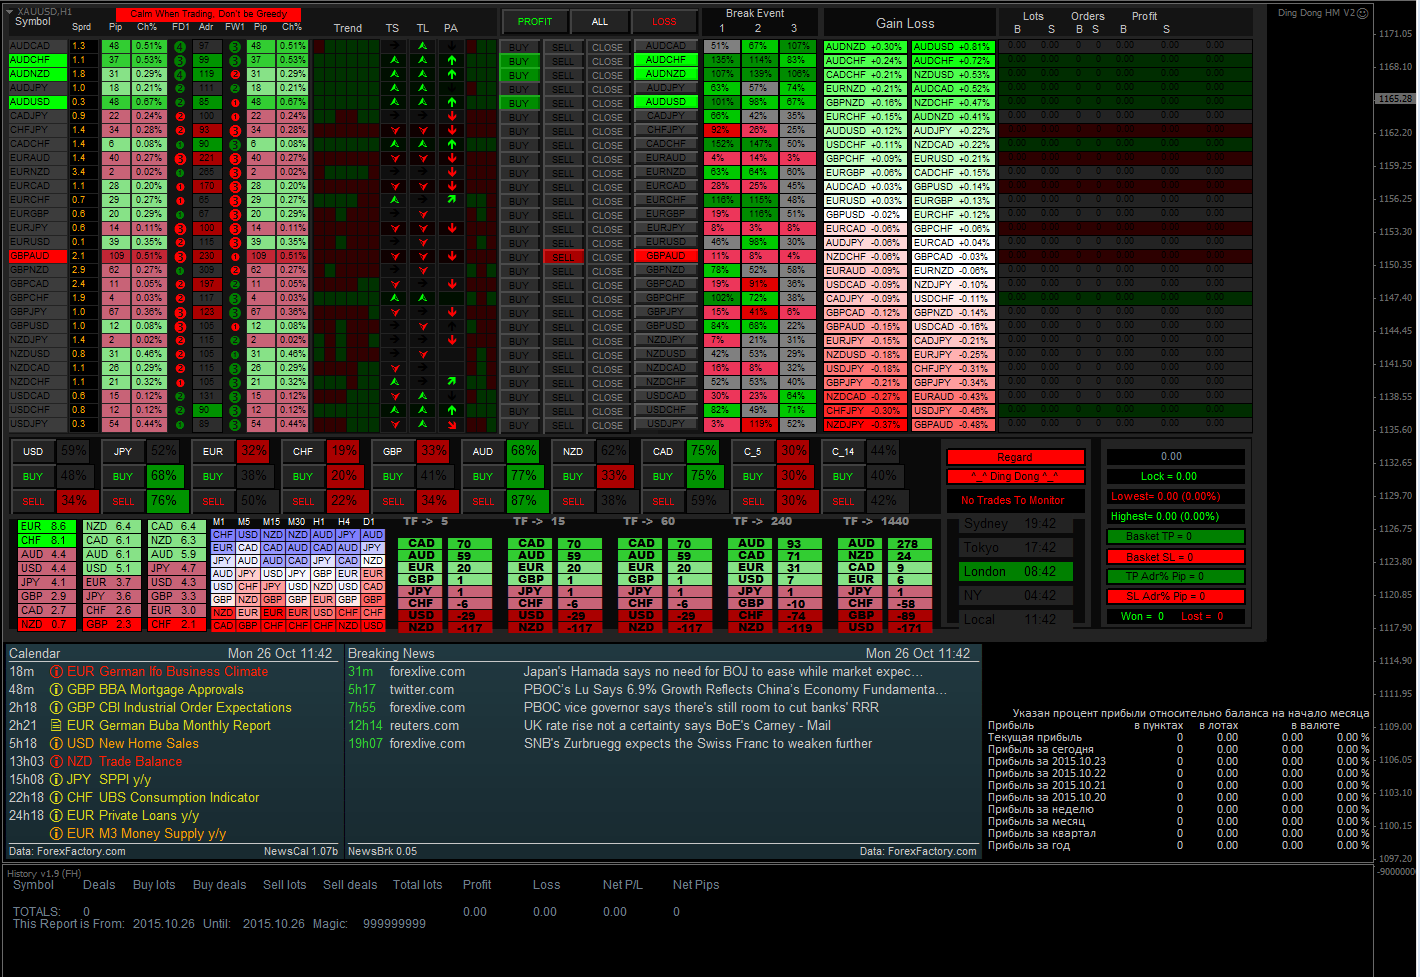Click the SELL button under EUR basket
This screenshot has height=977, width=1420.
pos(213,502)
